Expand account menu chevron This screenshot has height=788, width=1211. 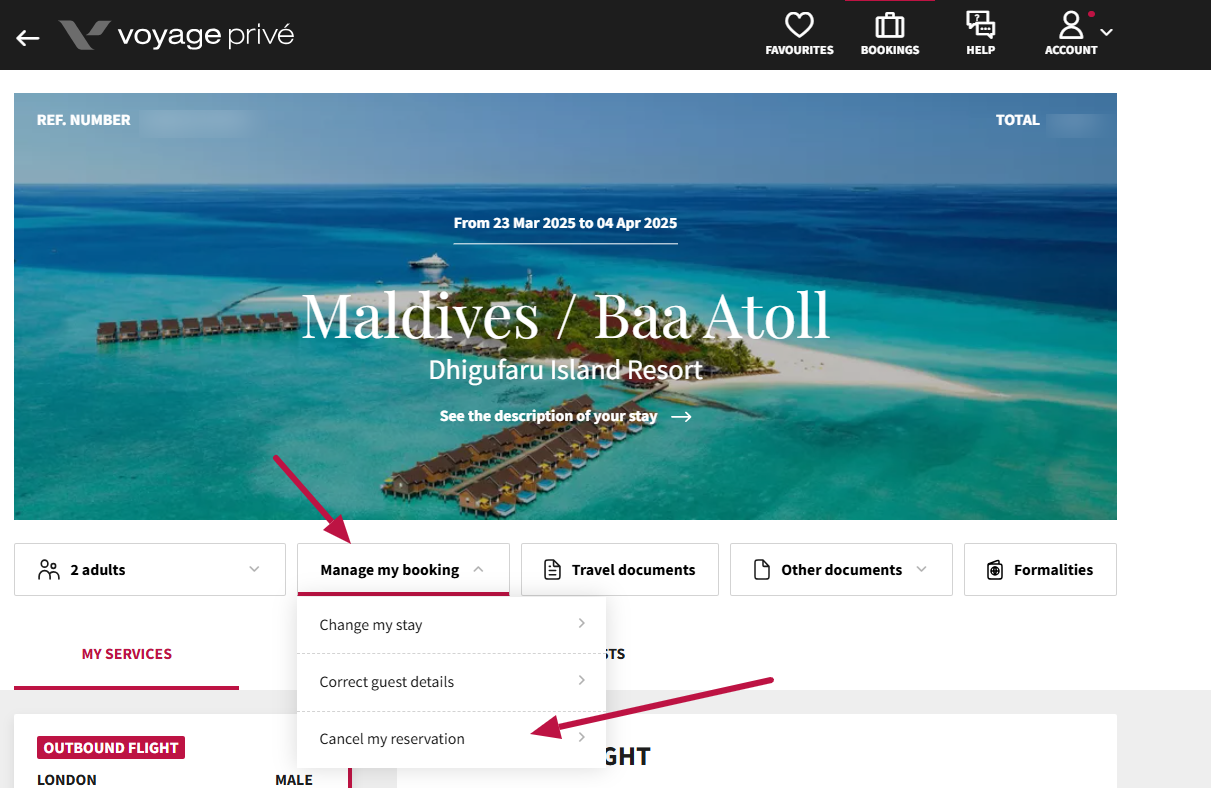(x=1106, y=32)
